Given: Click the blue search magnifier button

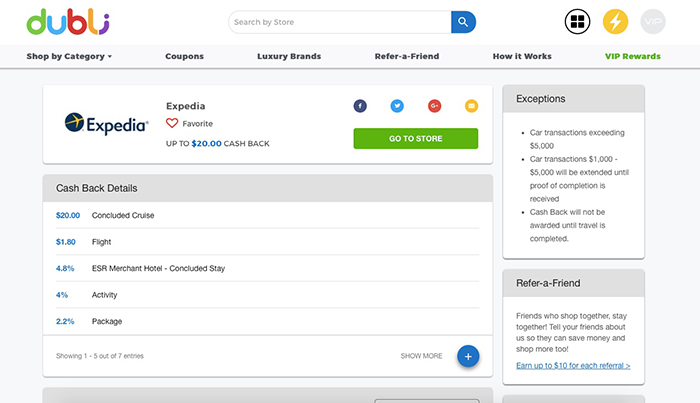Looking at the screenshot, I should coord(463,22).
